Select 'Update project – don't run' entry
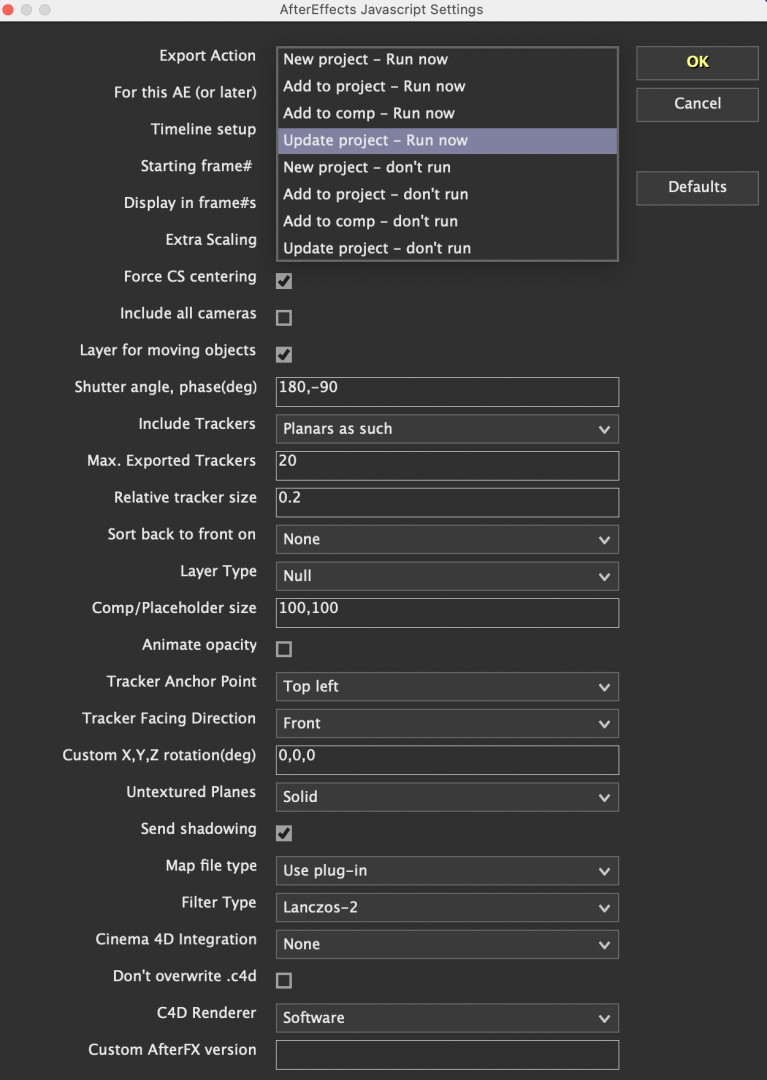Viewport: 767px width, 1080px height. [446, 248]
